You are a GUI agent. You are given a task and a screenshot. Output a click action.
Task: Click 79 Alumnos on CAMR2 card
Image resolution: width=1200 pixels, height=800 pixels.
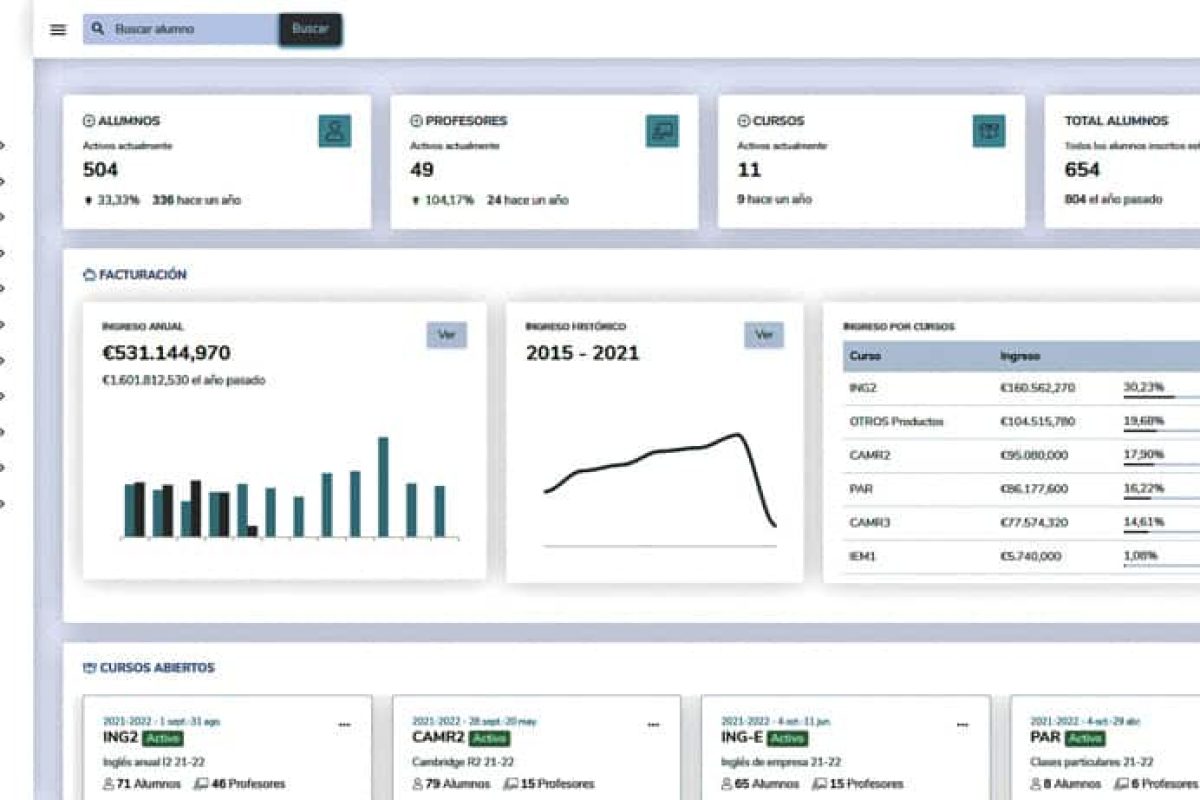[x=459, y=784]
